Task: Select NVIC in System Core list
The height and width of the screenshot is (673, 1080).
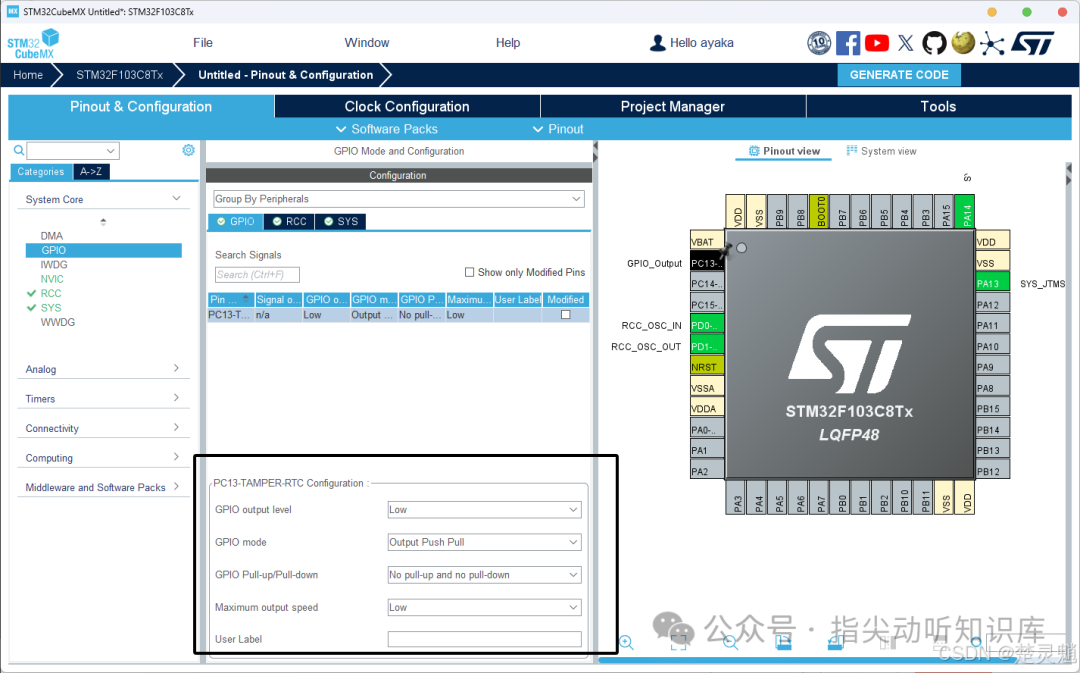Action: coord(52,279)
